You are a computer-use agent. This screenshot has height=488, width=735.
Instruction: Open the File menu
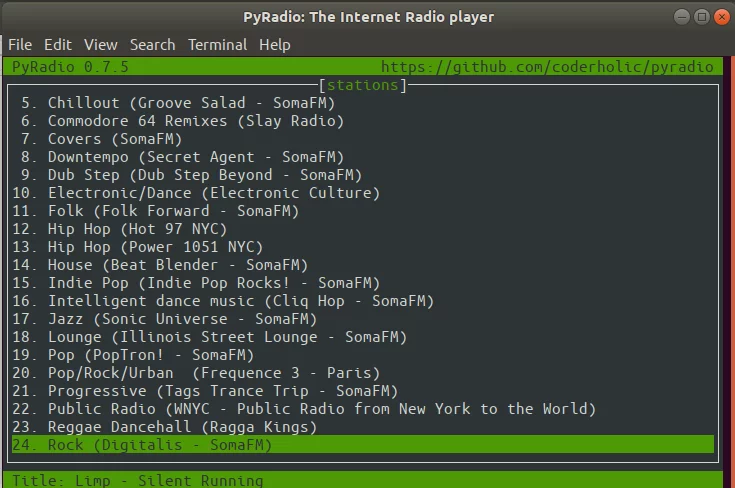20,45
